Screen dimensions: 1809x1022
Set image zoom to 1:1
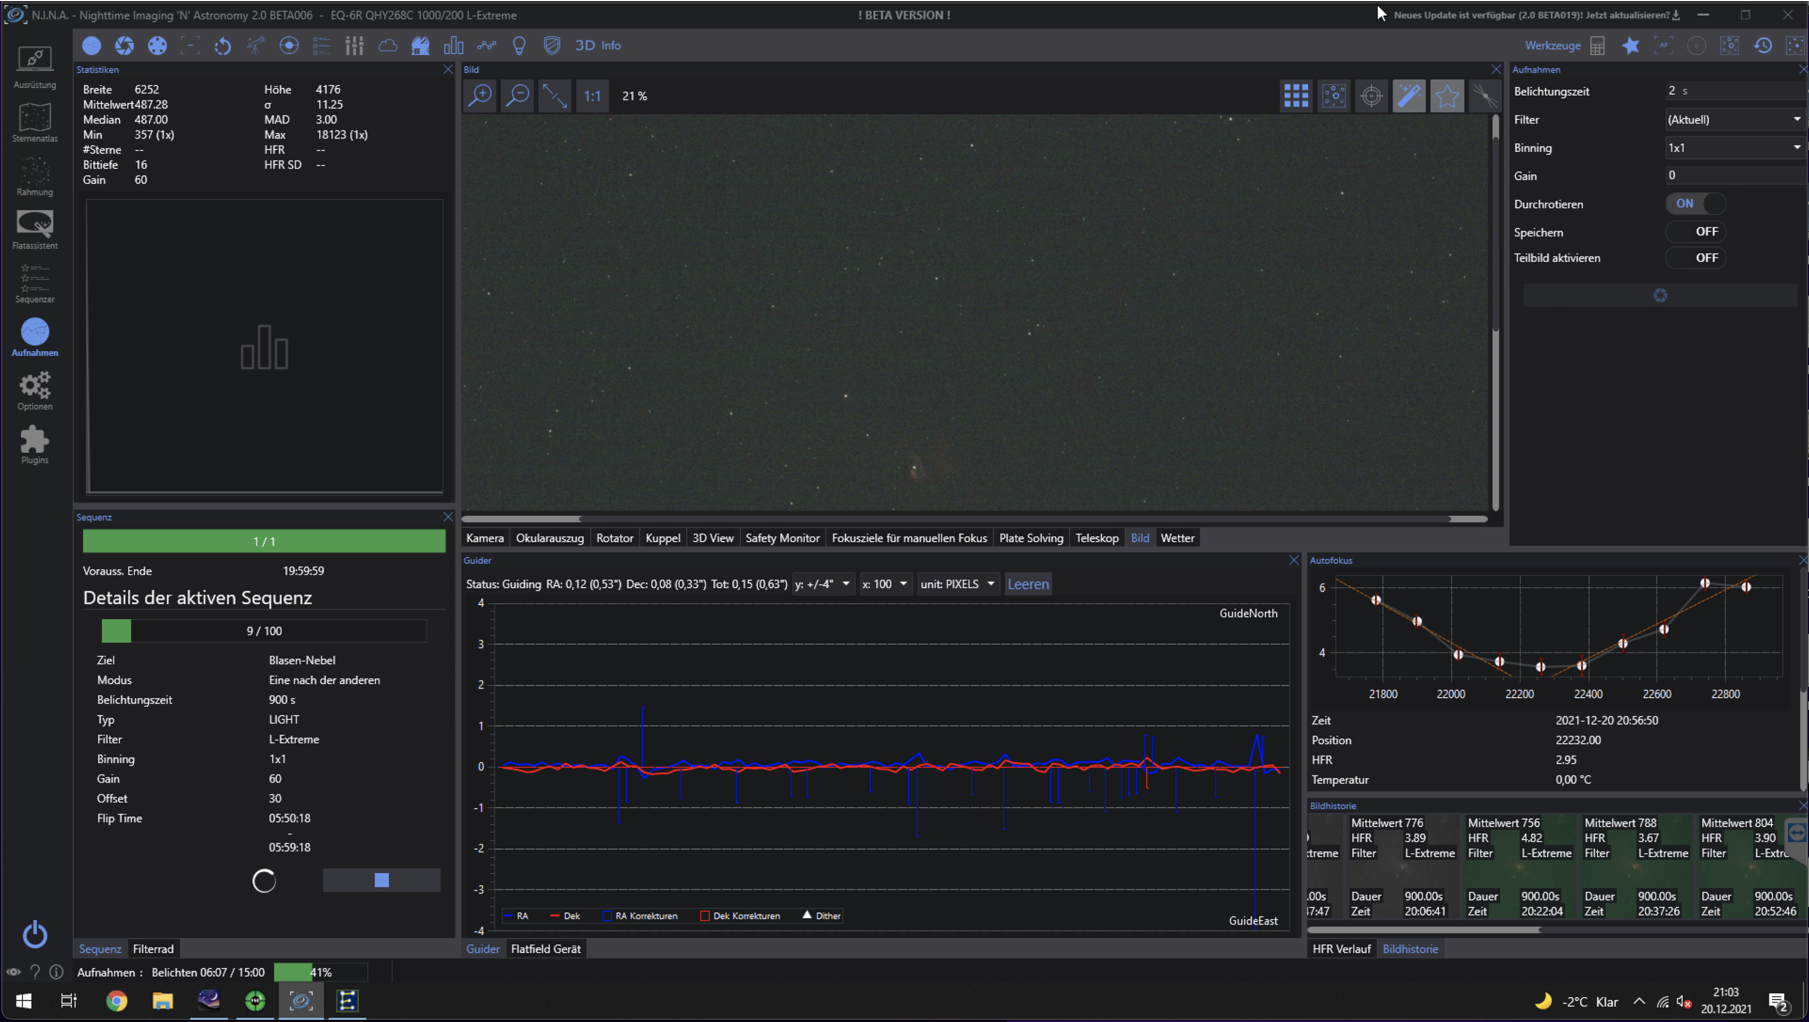592,96
